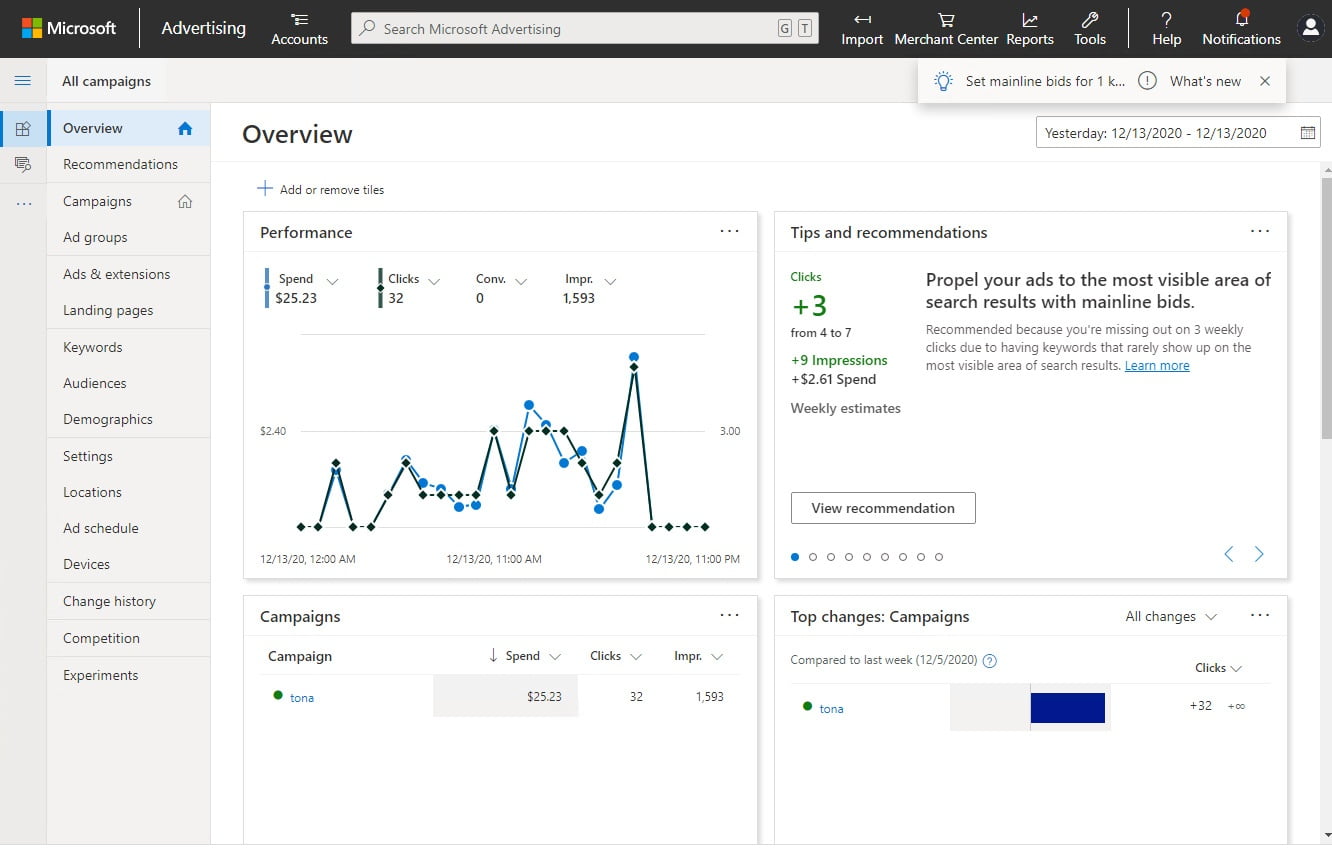Open the date range picker
The height and width of the screenshot is (851, 1332).
[1178, 133]
